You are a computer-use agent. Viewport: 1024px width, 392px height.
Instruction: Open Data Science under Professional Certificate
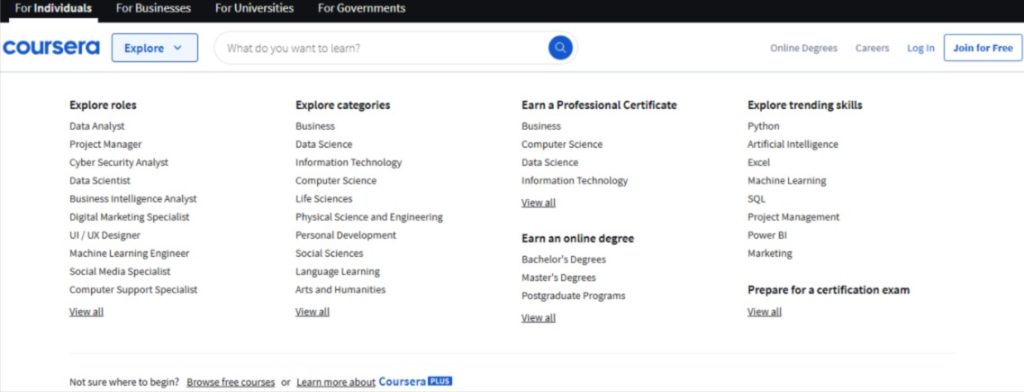coord(549,163)
